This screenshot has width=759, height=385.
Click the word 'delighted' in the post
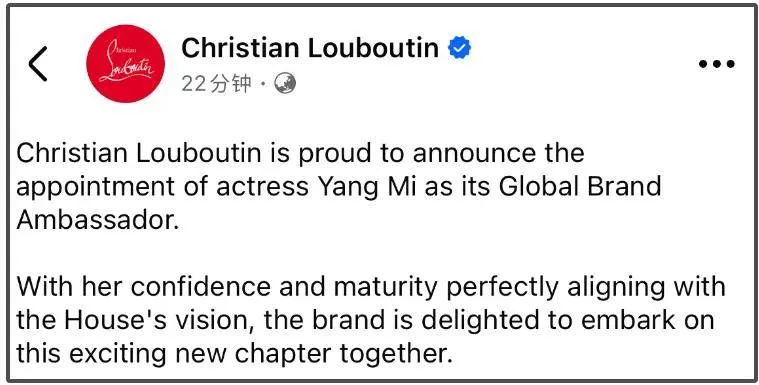tap(493, 321)
